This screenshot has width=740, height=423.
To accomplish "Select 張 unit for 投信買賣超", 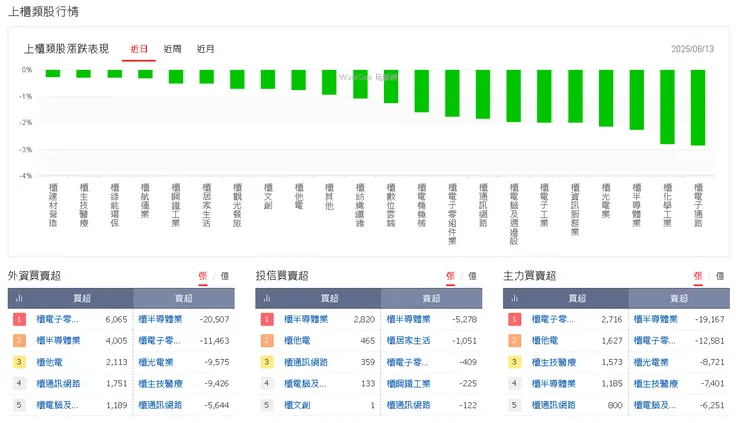I will coord(450,276).
